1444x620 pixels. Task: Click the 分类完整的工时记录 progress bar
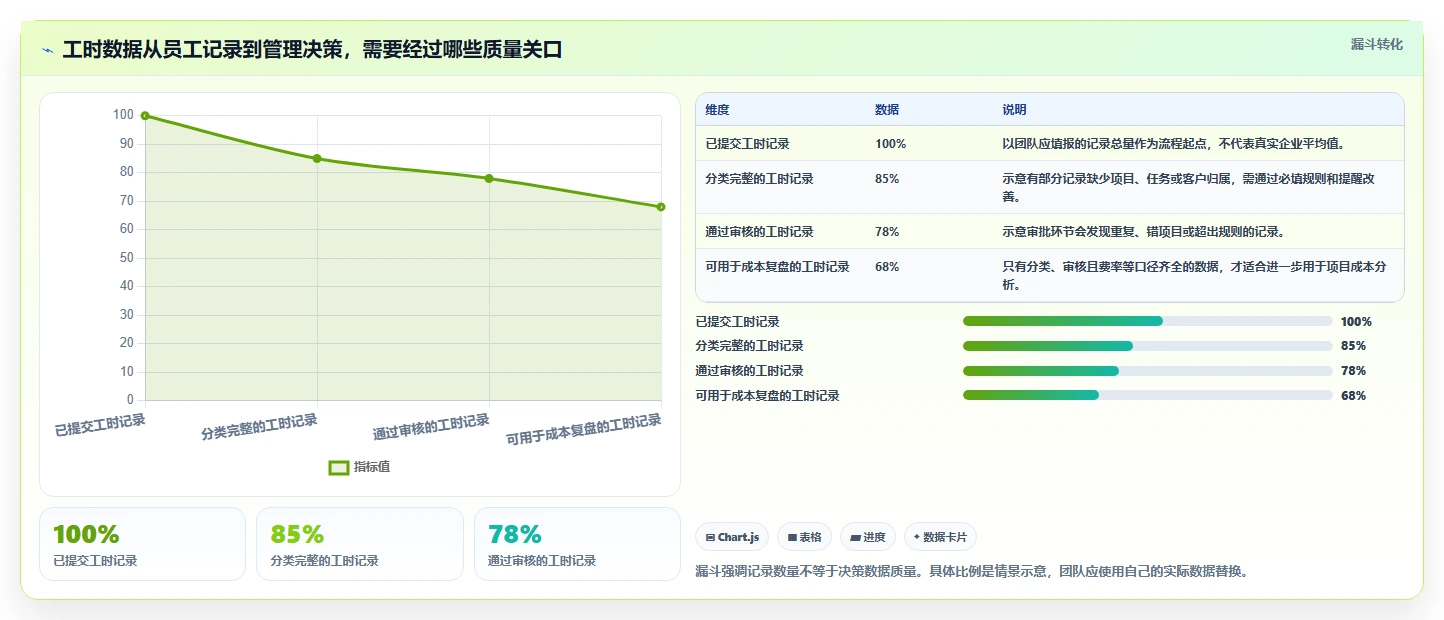1147,346
